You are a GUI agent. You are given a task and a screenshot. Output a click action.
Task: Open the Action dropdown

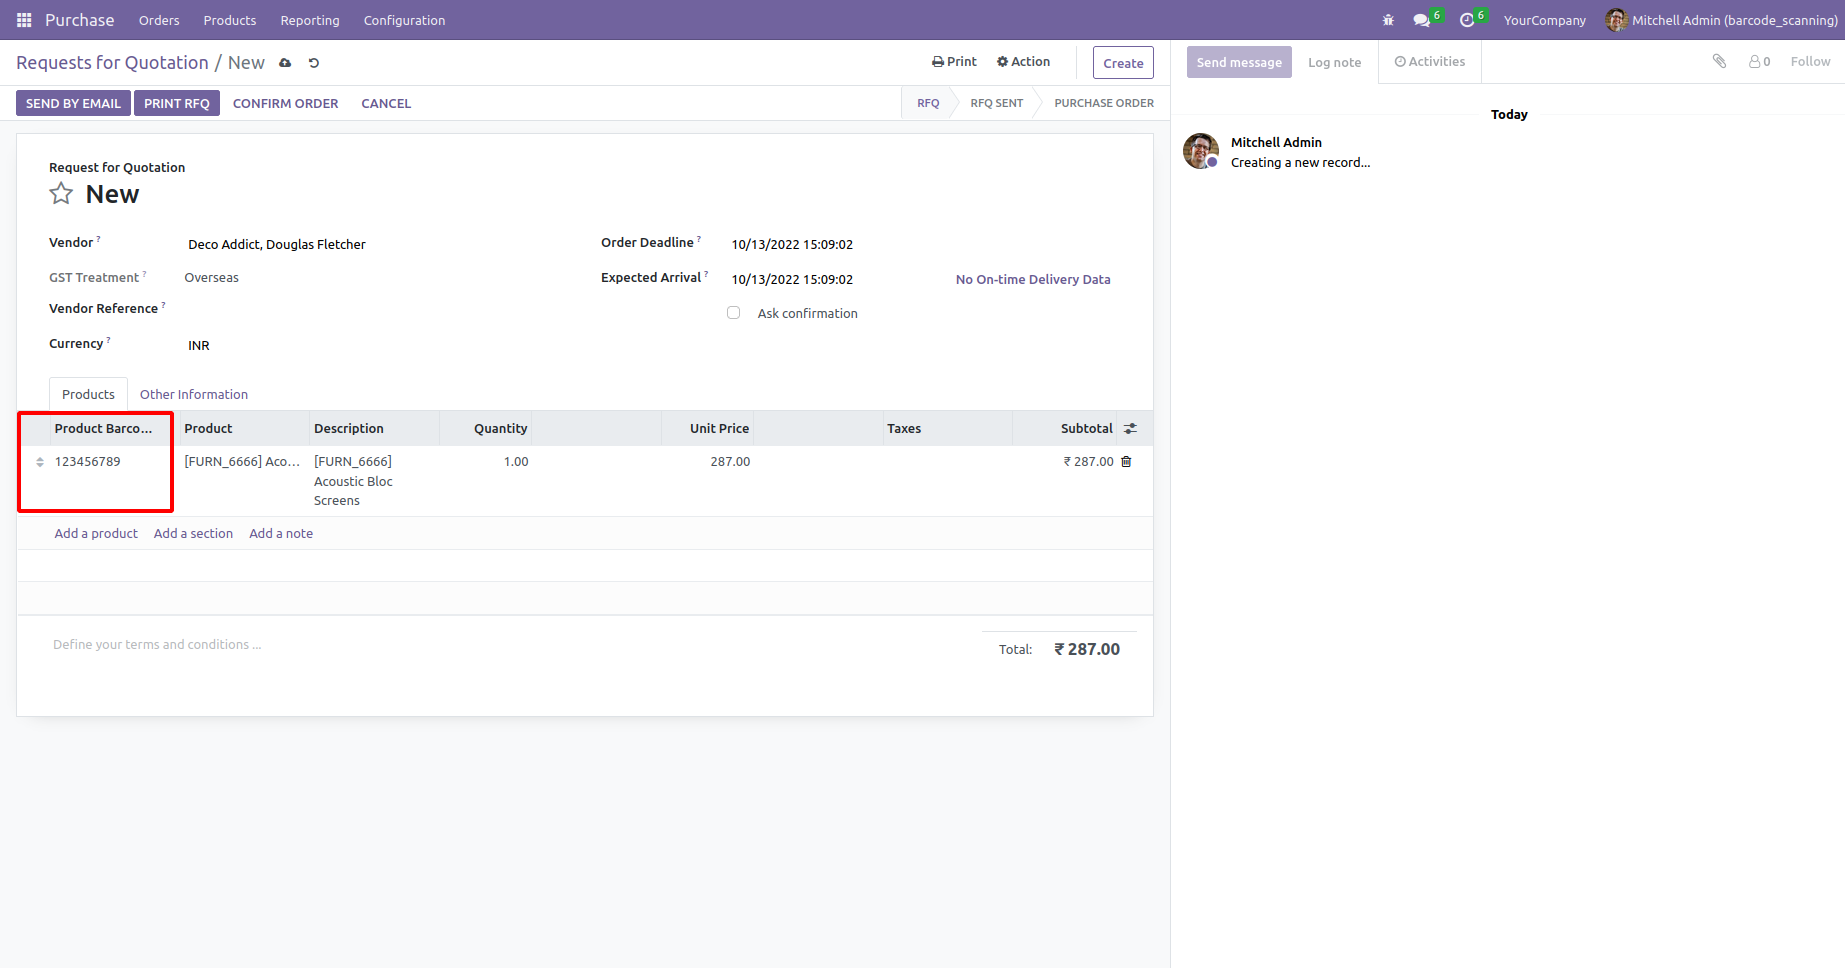[x=1023, y=62]
